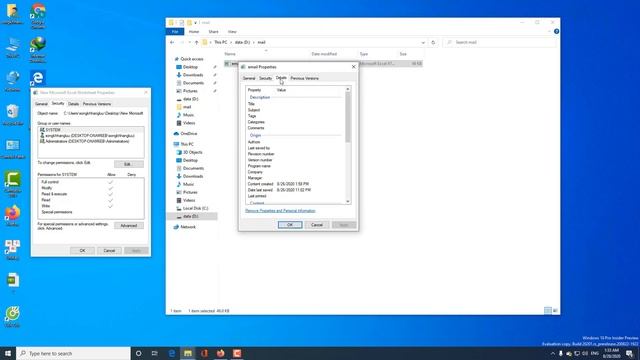
Task: Click Edit permissions button
Action: [128, 164]
